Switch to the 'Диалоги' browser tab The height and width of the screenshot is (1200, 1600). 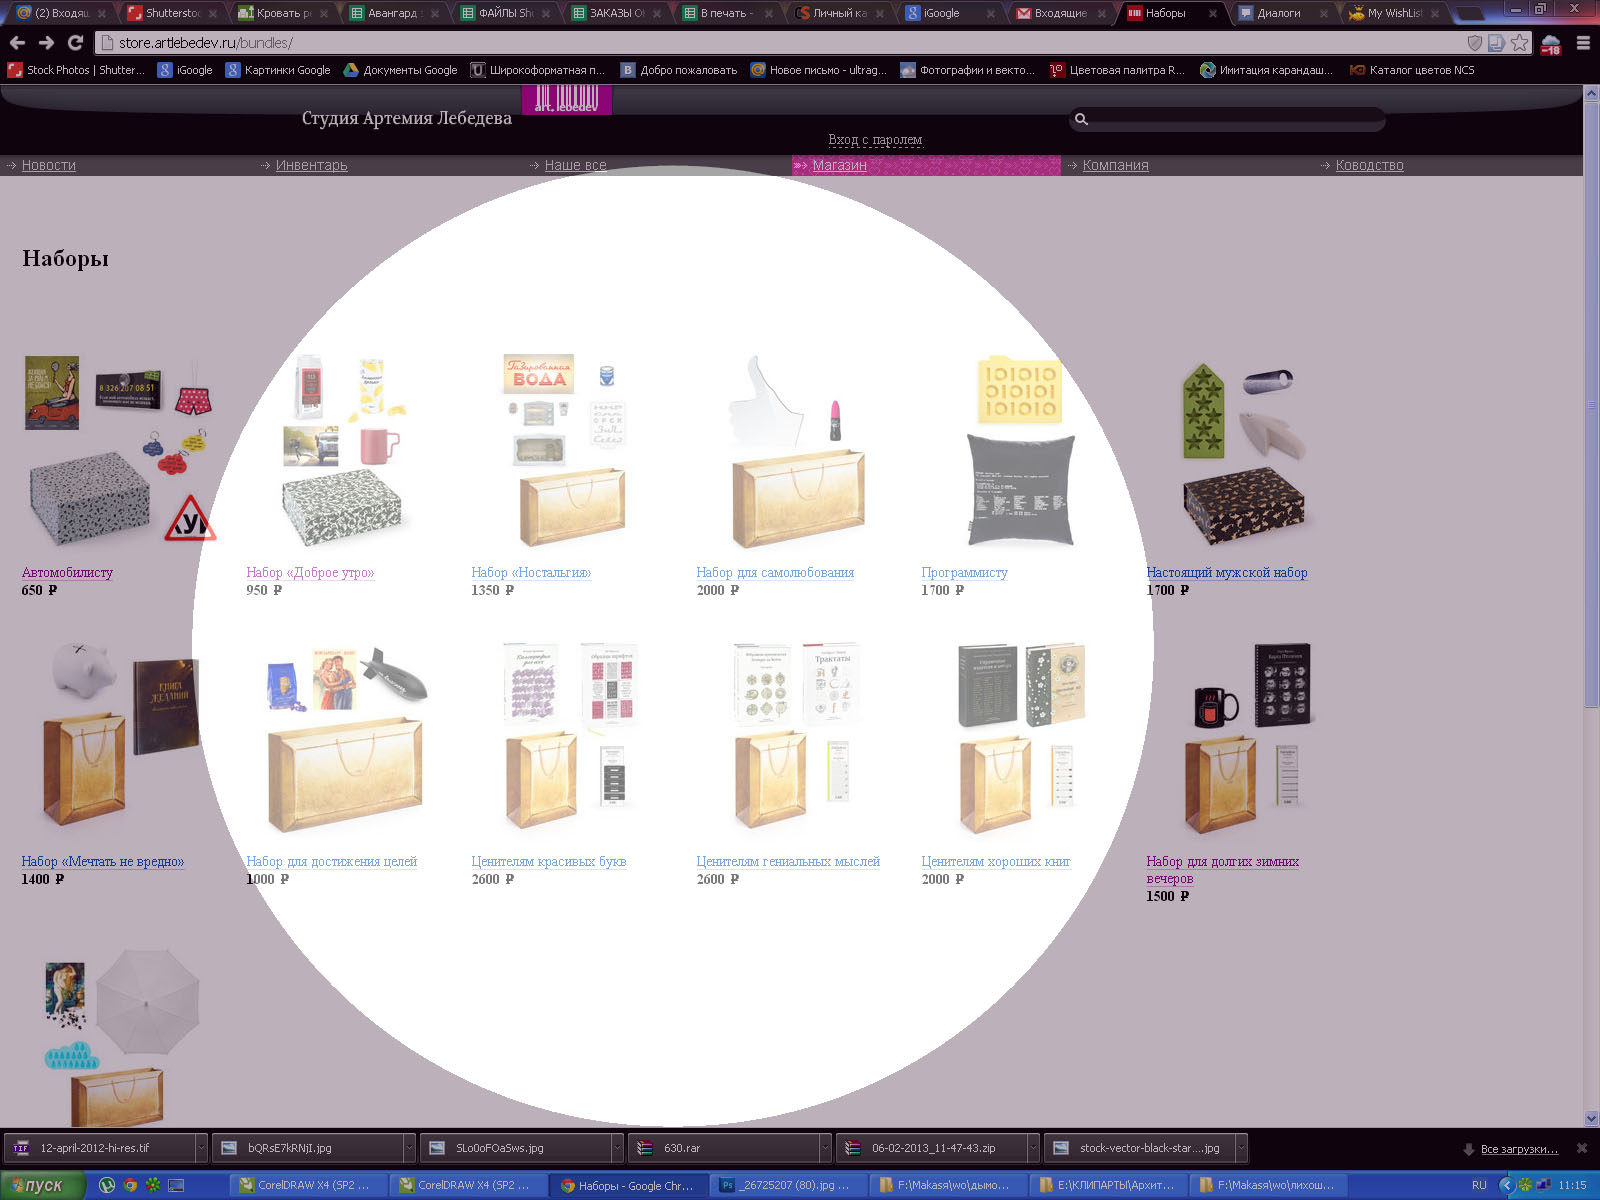click(1278, 13)
